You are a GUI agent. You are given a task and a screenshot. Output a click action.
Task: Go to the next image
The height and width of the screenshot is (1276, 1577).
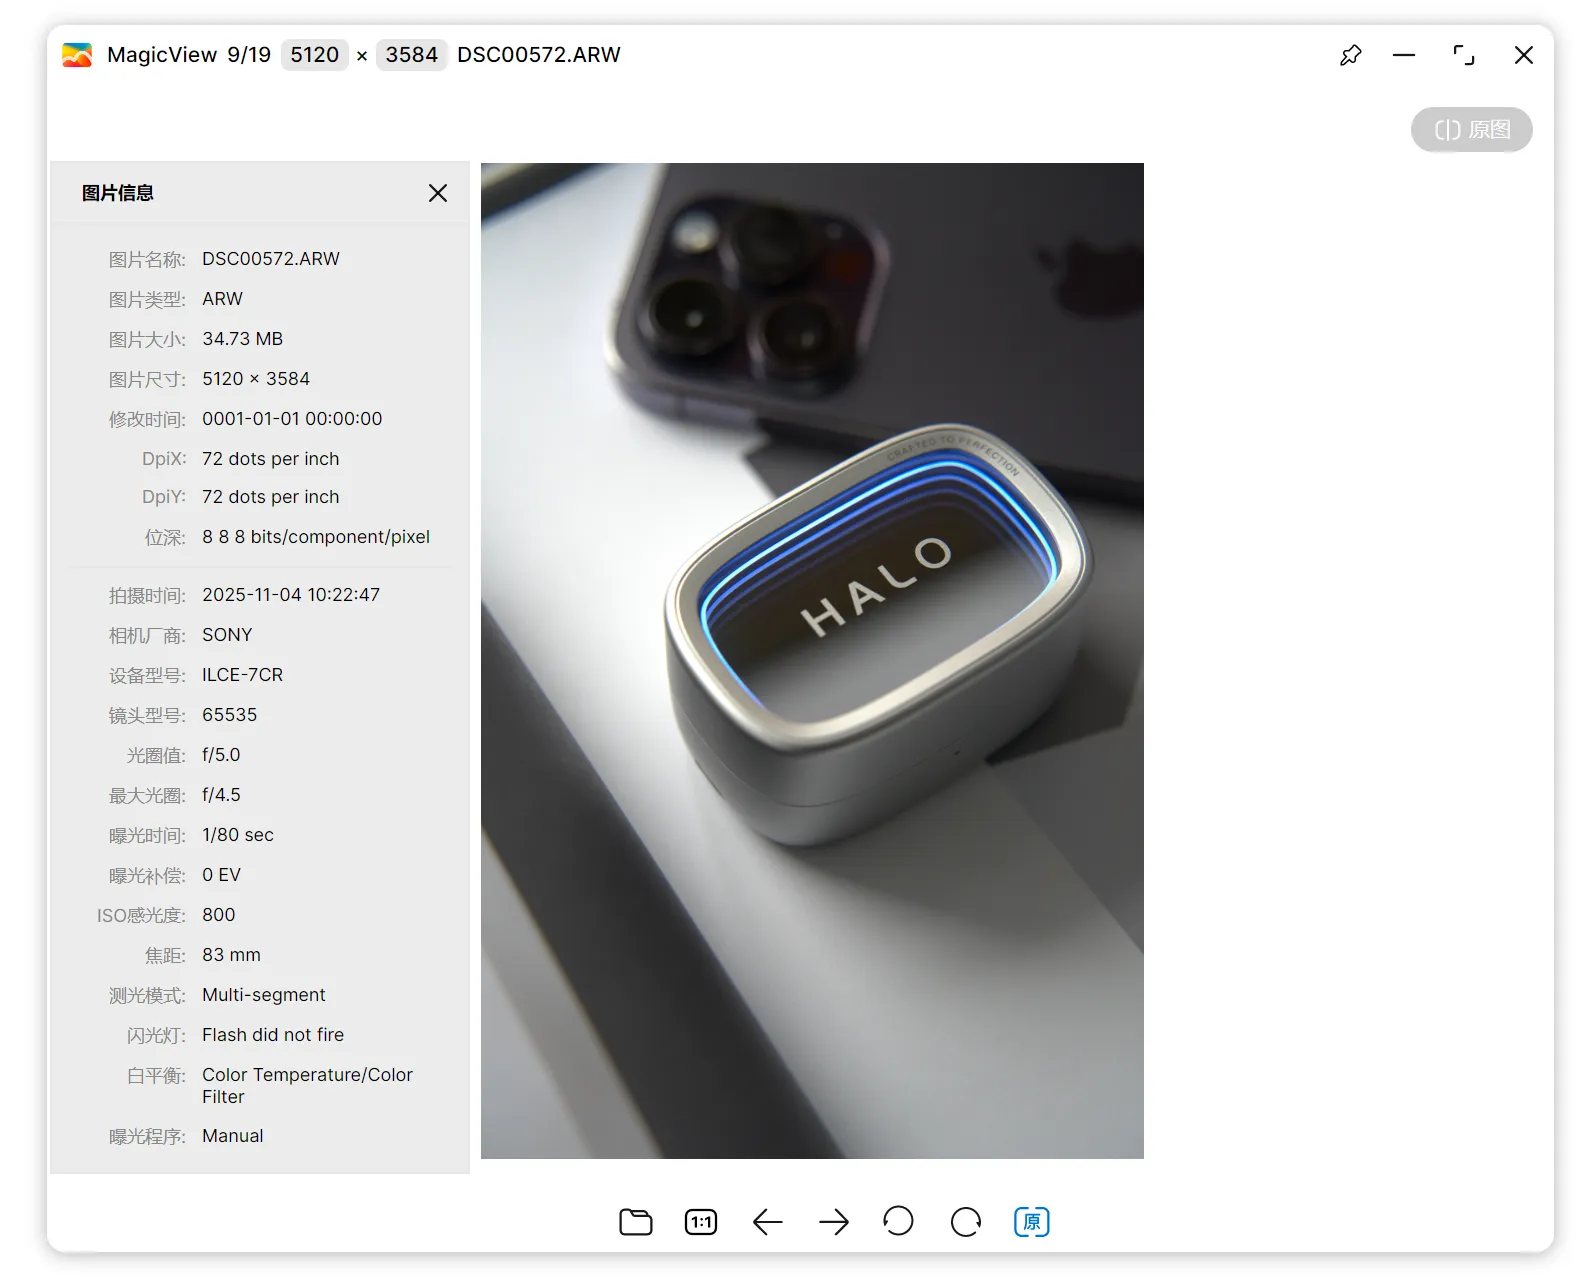833,1221
